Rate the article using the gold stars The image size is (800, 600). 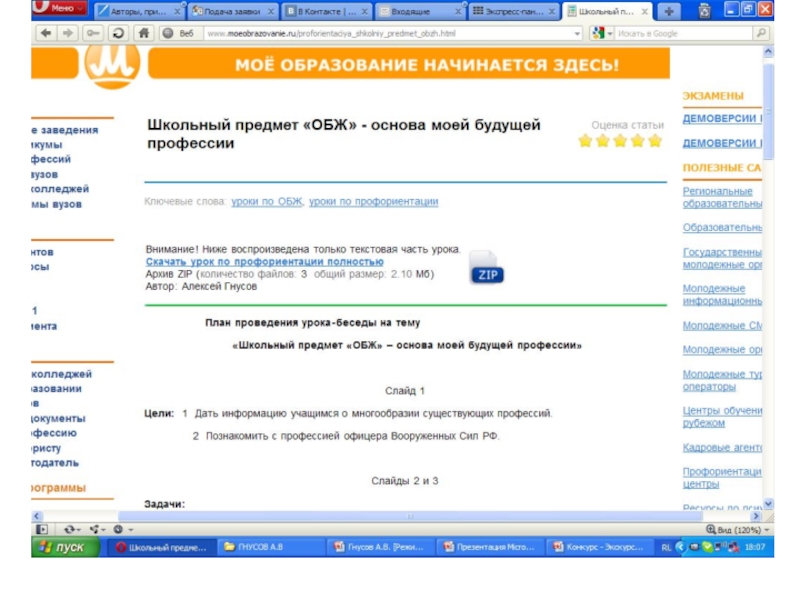coord(620,141)
